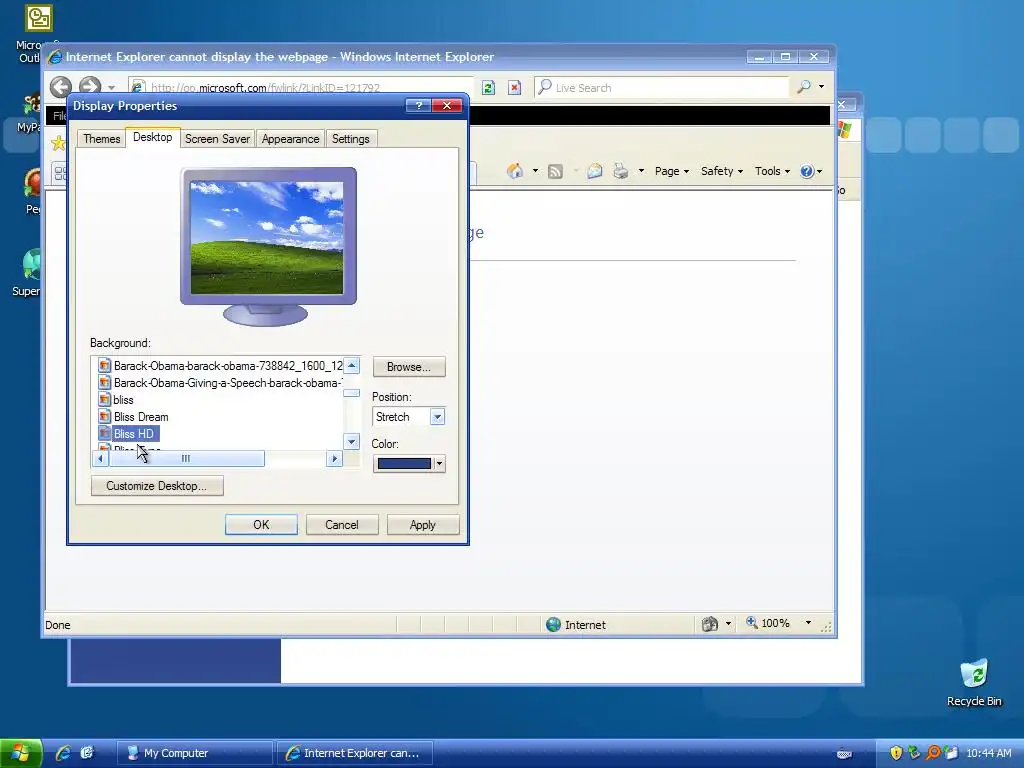Switch to the Themes tab
The image size is (1024, 768).
tap(102, 139)
